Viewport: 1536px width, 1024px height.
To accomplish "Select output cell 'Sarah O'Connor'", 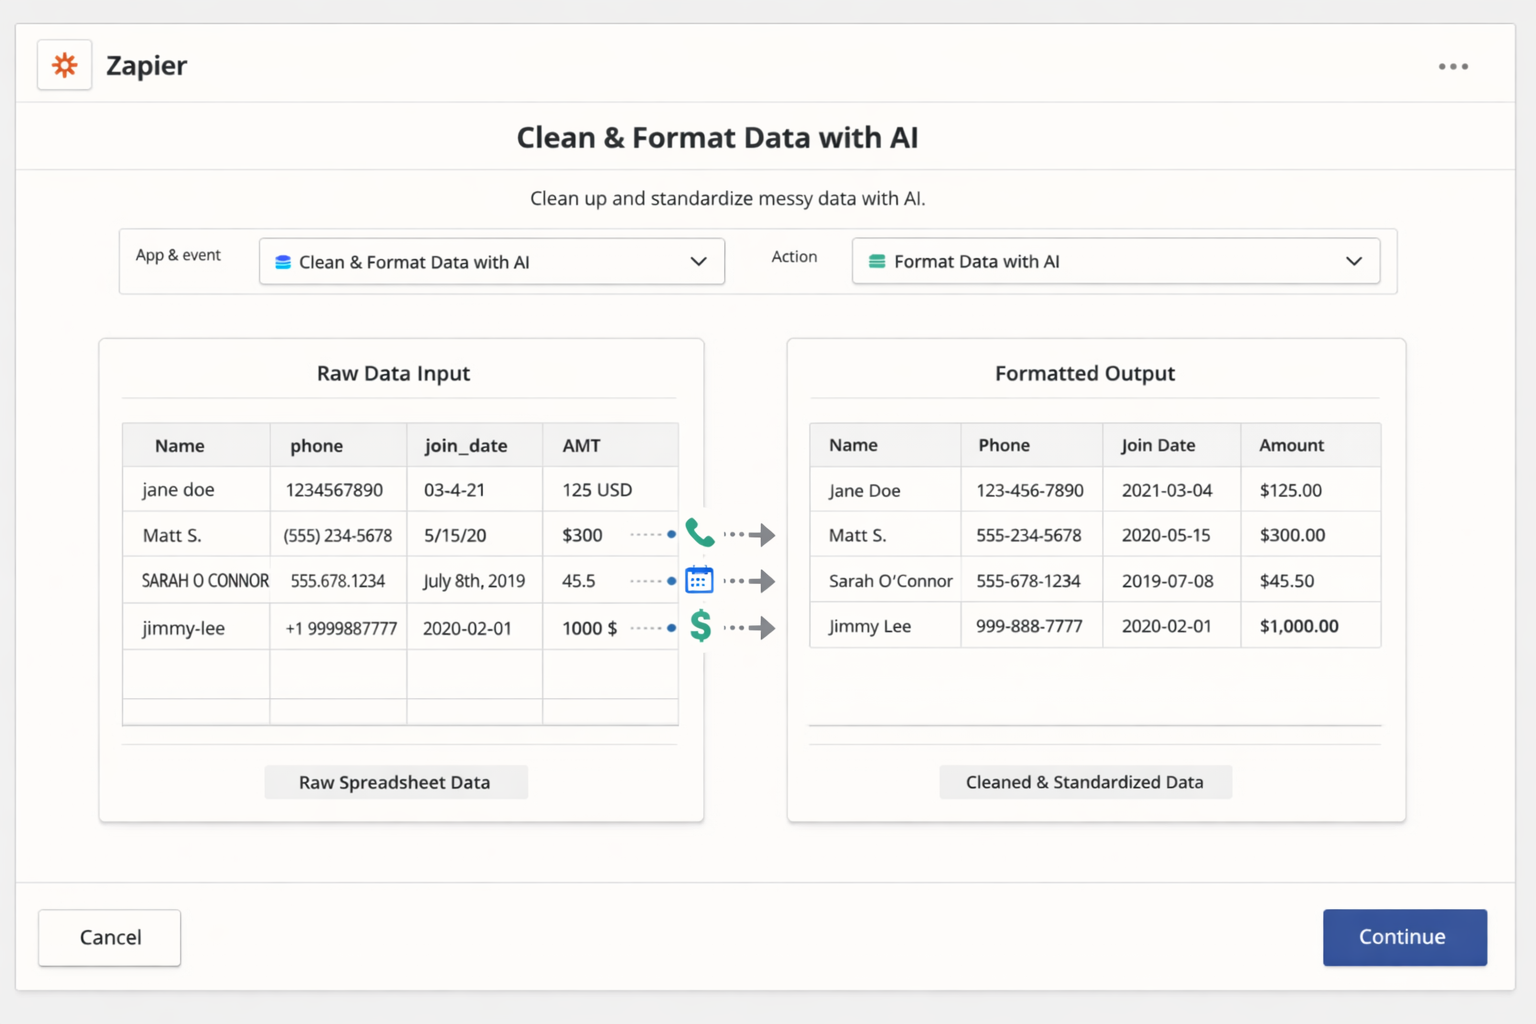I will [885, 580].
